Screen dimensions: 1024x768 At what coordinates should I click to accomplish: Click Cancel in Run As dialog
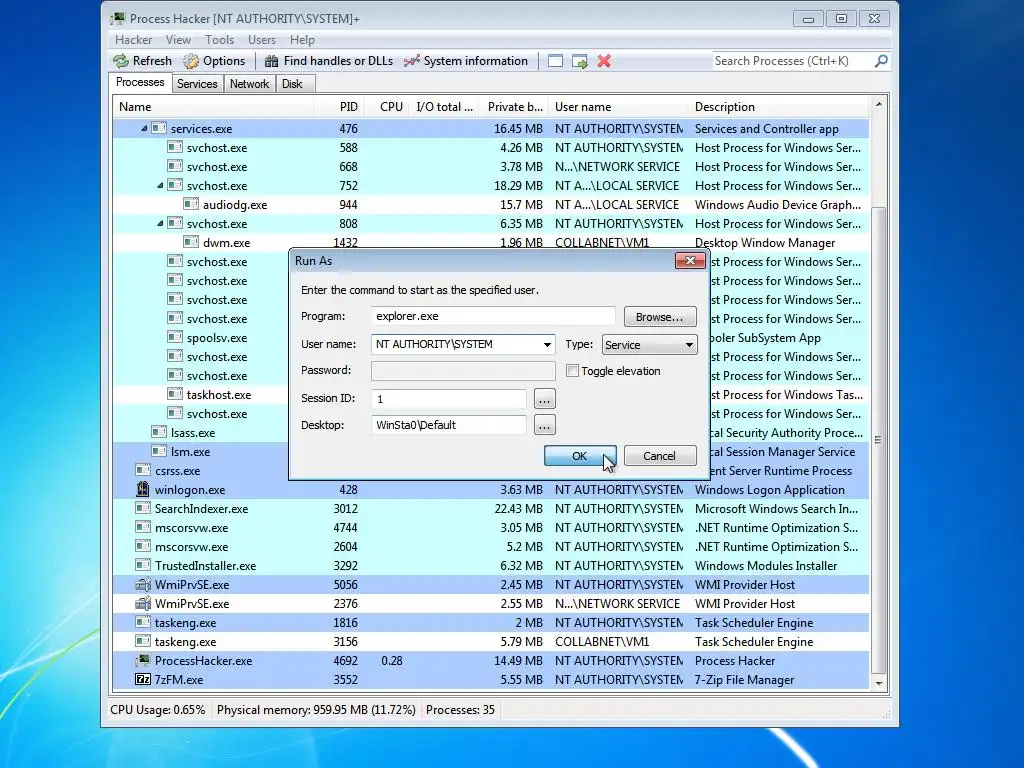[660, 456]
